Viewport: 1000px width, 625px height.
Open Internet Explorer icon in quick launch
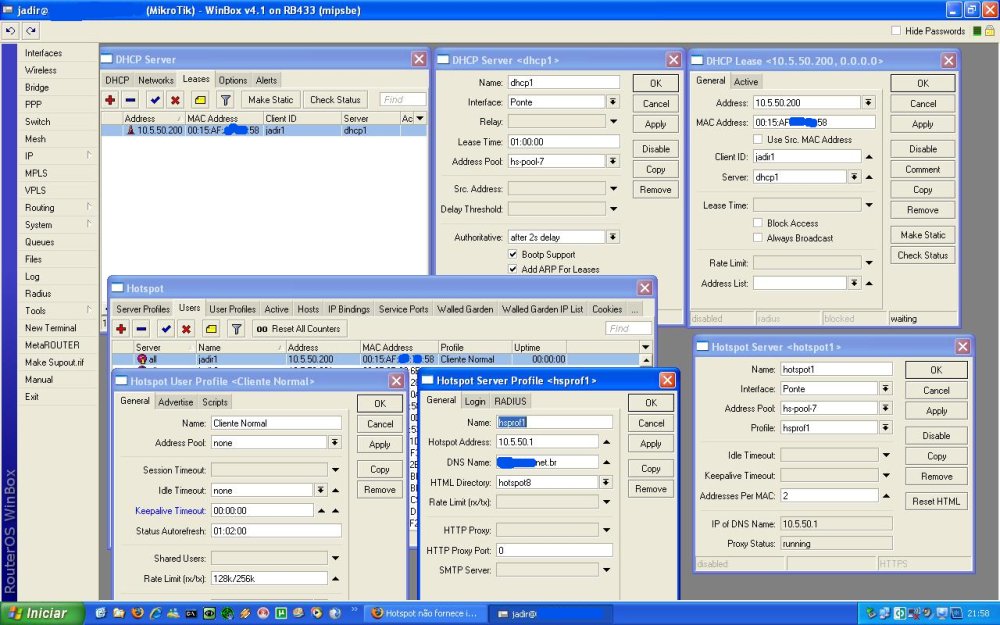tap(155, 614)
